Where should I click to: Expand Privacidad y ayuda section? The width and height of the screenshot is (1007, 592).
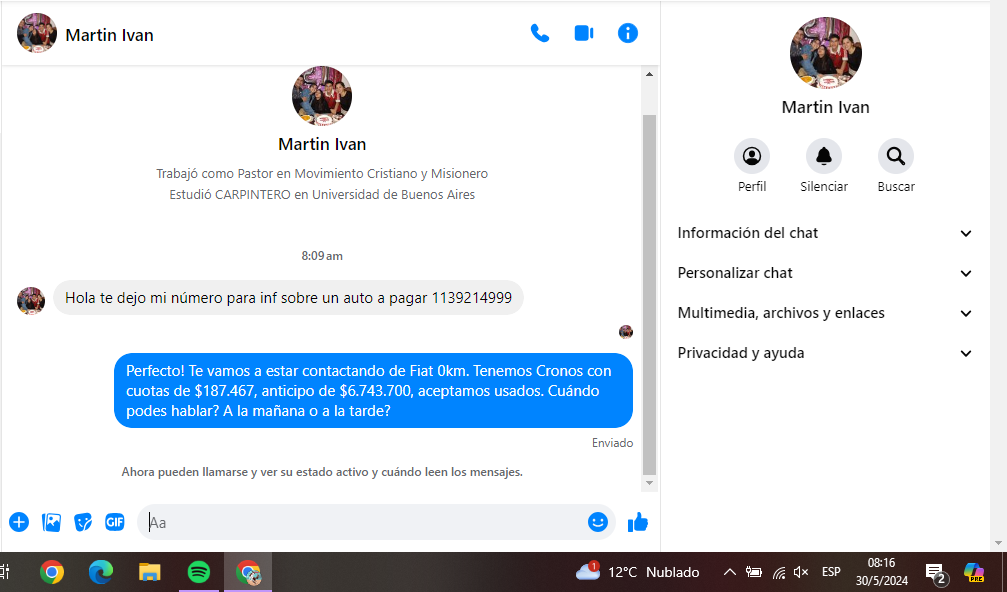tap(825, 353)
